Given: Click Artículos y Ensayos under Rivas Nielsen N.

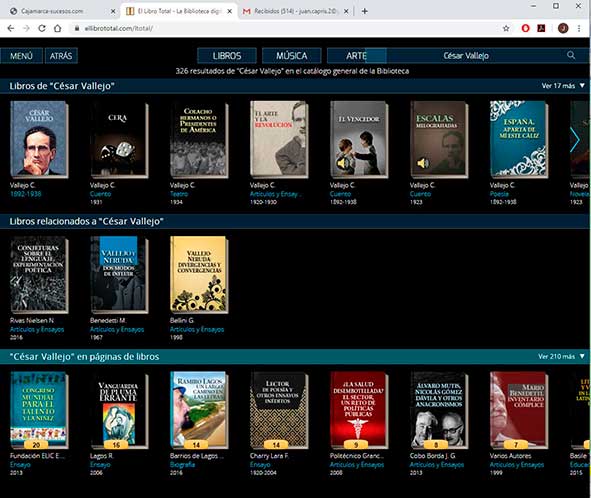Looking at the screenshot, I should point(37,329).
